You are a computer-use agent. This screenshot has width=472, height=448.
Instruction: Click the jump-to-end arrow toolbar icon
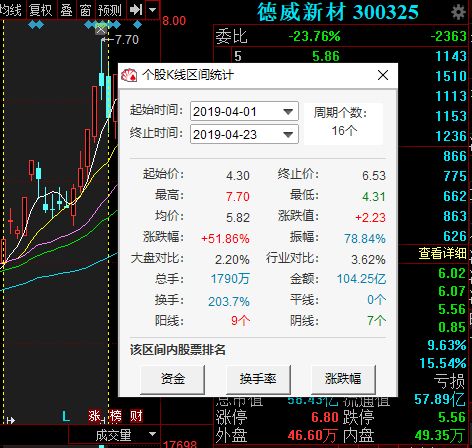pyautogui.click(x=136, y=10)
